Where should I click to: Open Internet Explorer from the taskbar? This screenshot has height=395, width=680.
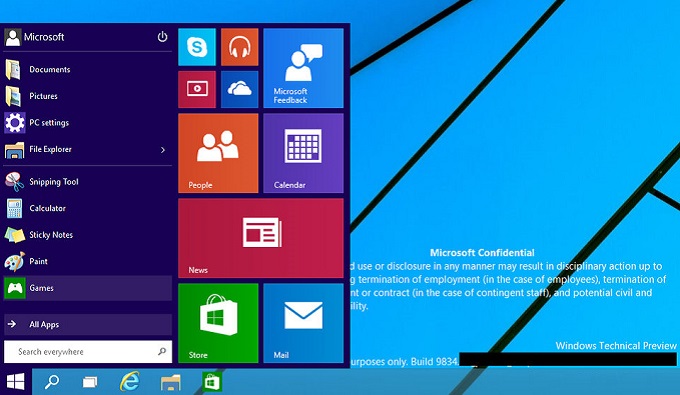pos(130,382)
